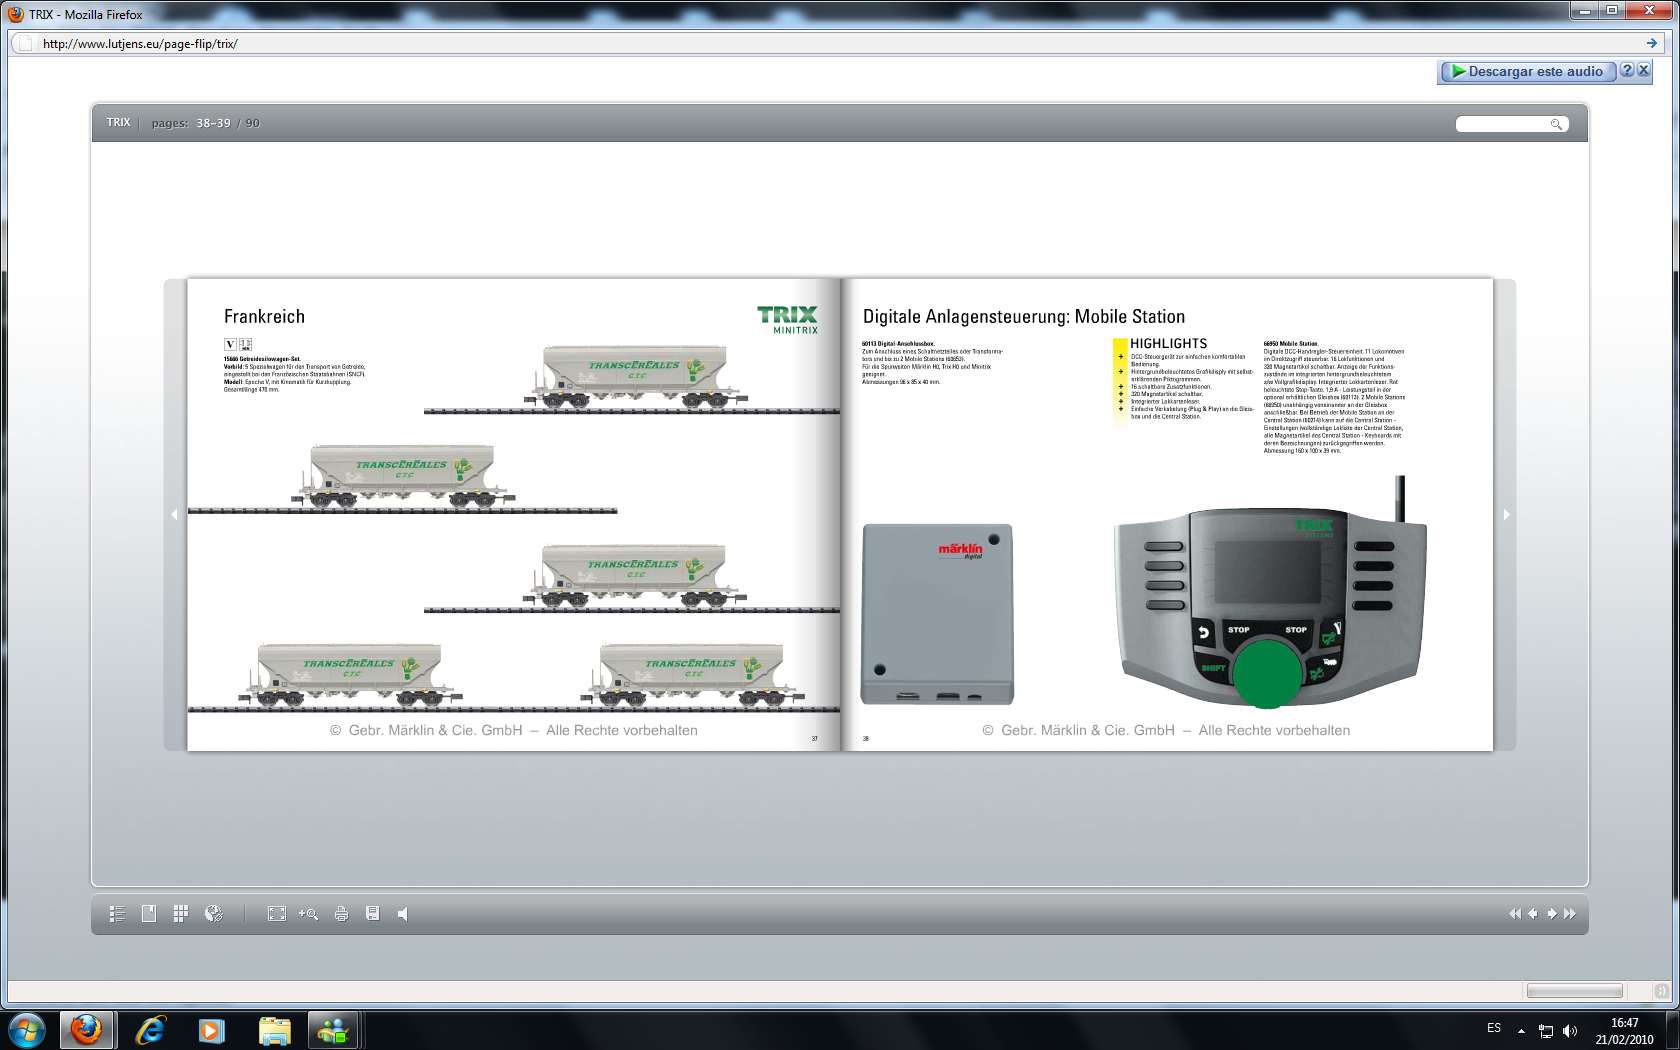Toggle fullscreen view in flipbook toolbar
The image size is (1680, 1050).
[277, 914]
